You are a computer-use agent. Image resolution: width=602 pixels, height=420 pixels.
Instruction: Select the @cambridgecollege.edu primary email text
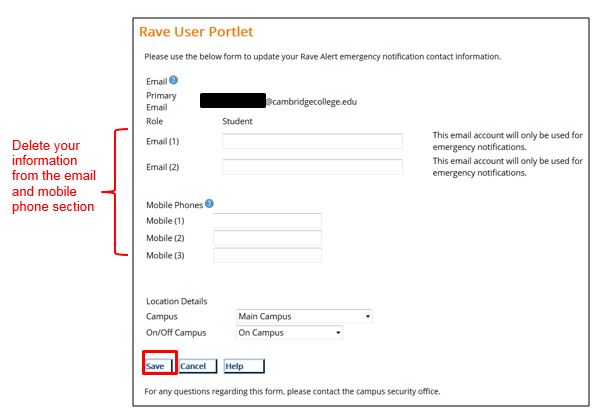[x=311, y=102]
